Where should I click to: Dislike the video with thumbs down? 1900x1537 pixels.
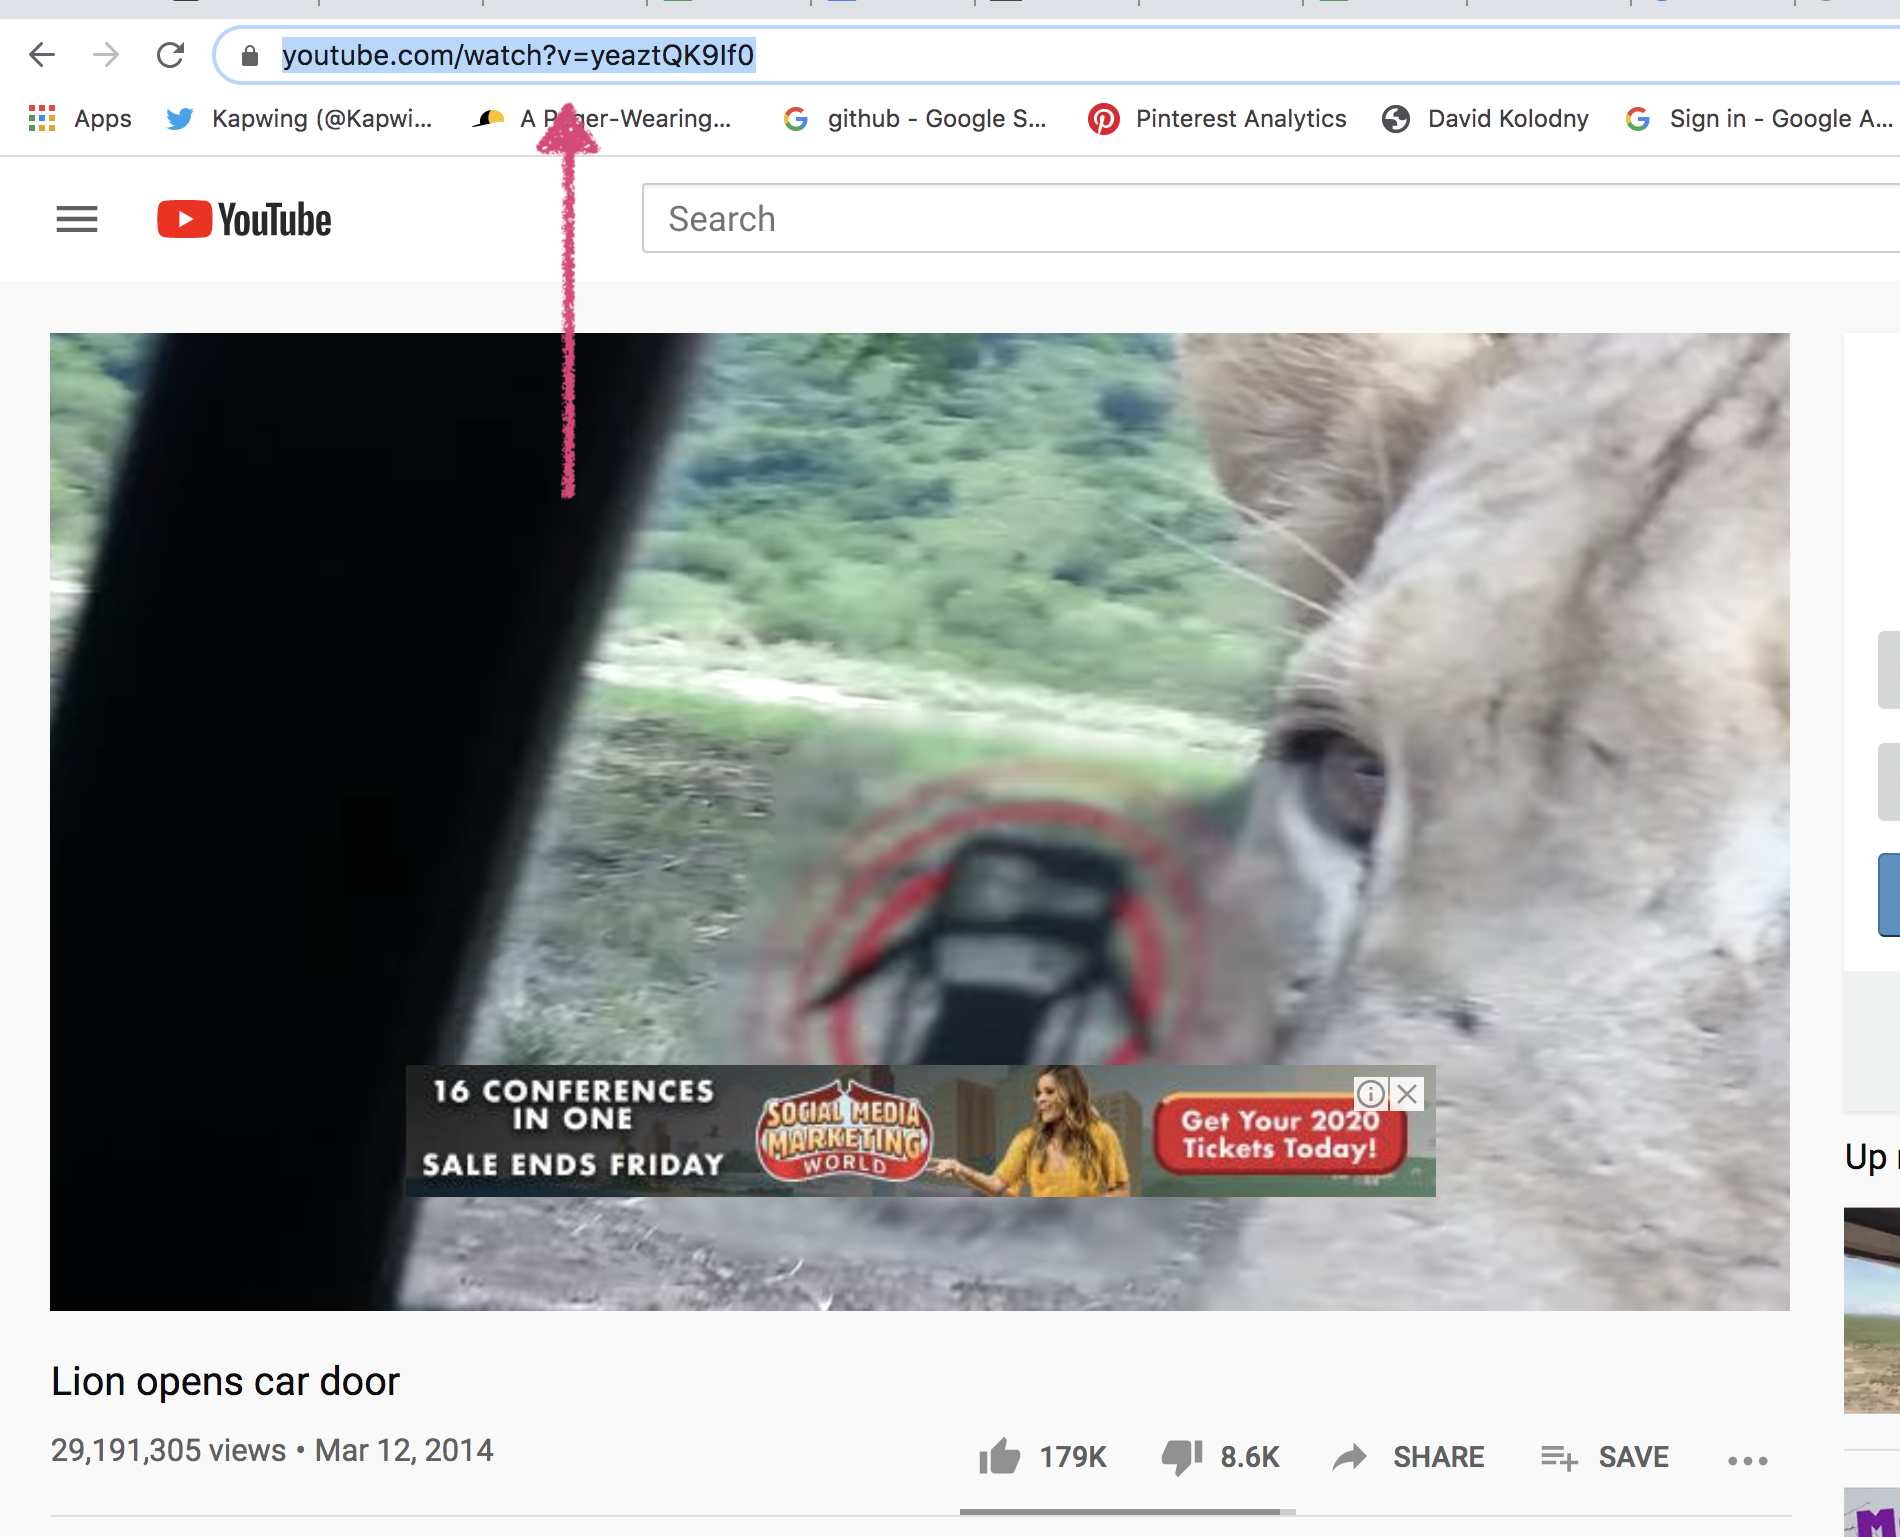coord(1184,1457)
